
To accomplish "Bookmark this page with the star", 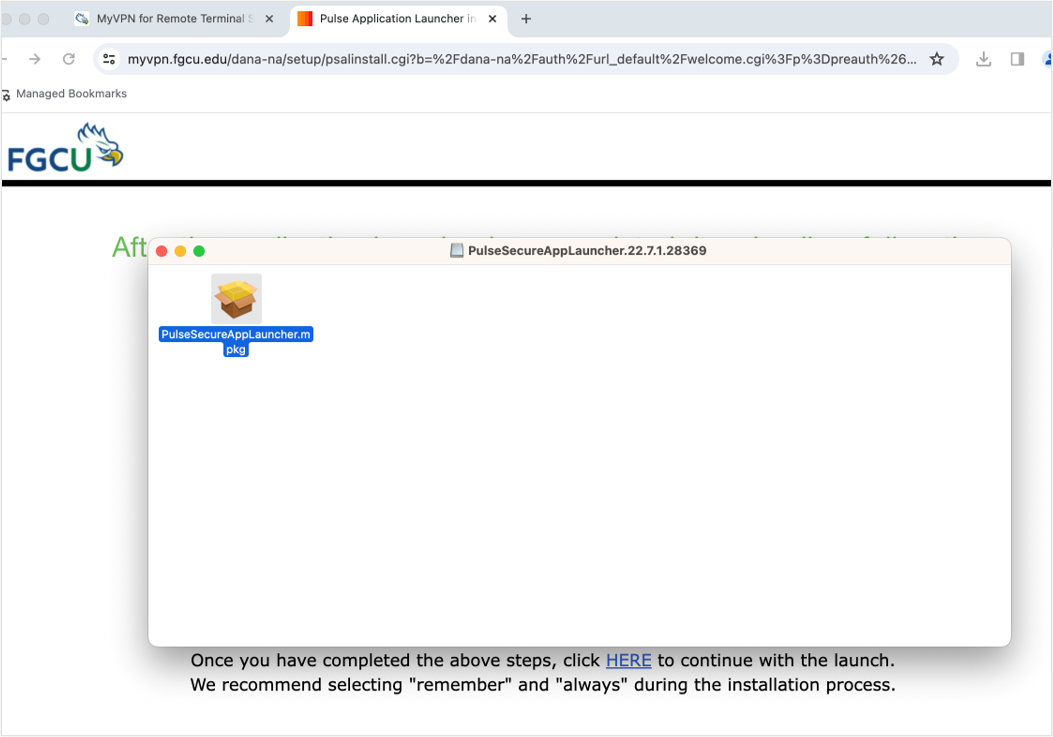I will pos(937,59).
